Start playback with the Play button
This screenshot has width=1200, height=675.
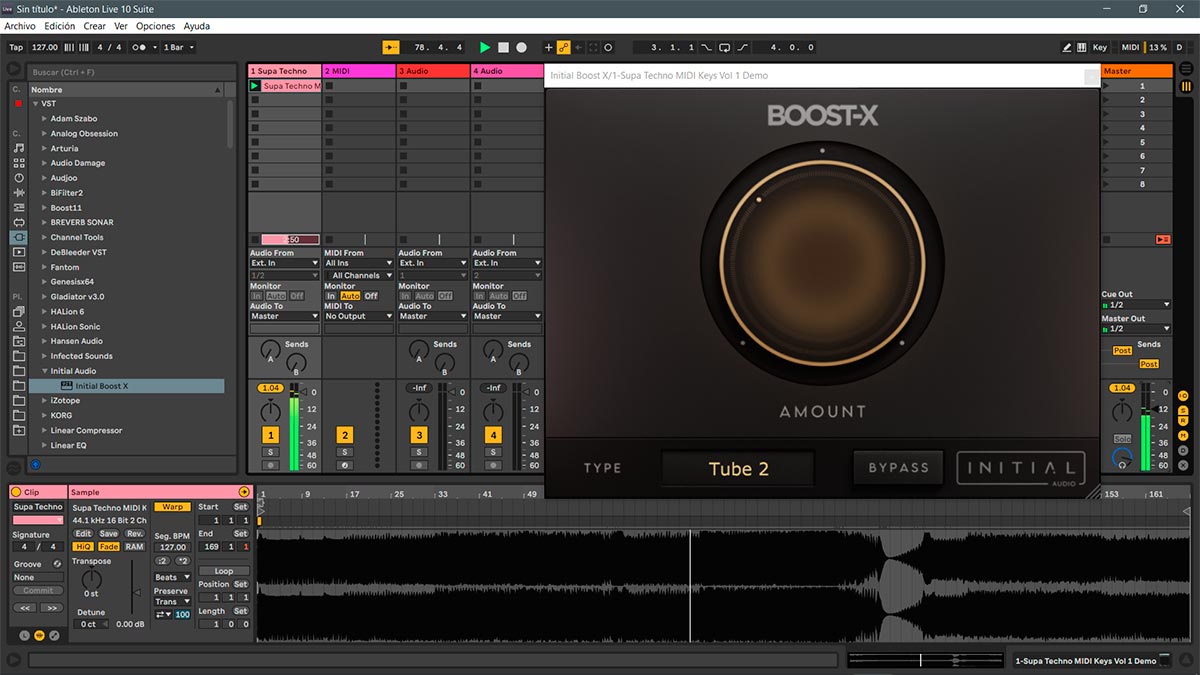[485, 47]
